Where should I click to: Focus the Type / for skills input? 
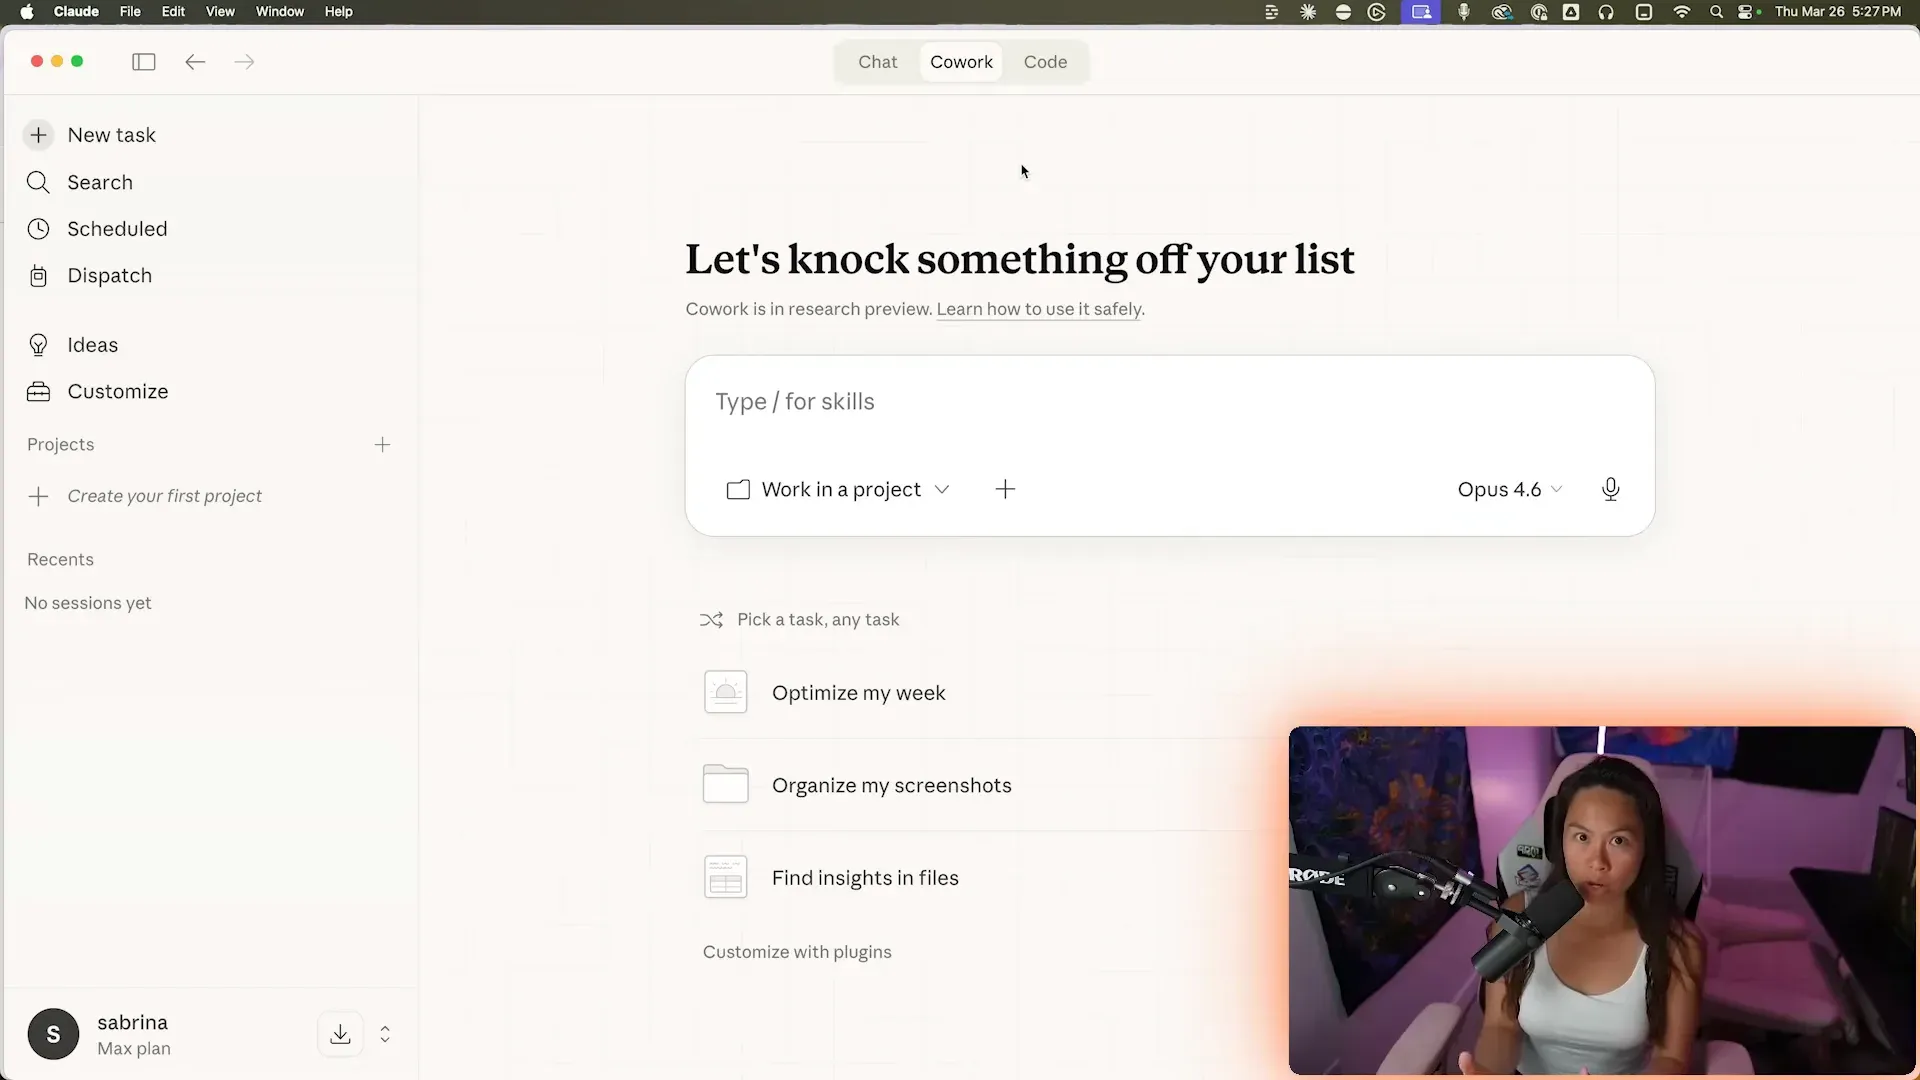(x=1170, y=402)
